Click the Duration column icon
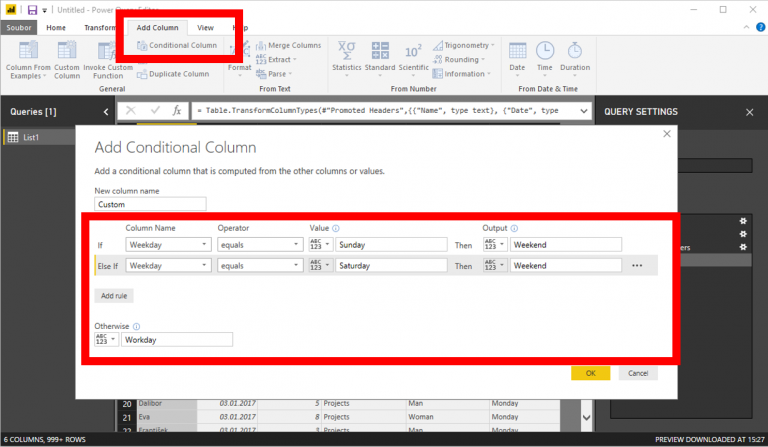Screen dimensions: 768x447 pos(575,50)
